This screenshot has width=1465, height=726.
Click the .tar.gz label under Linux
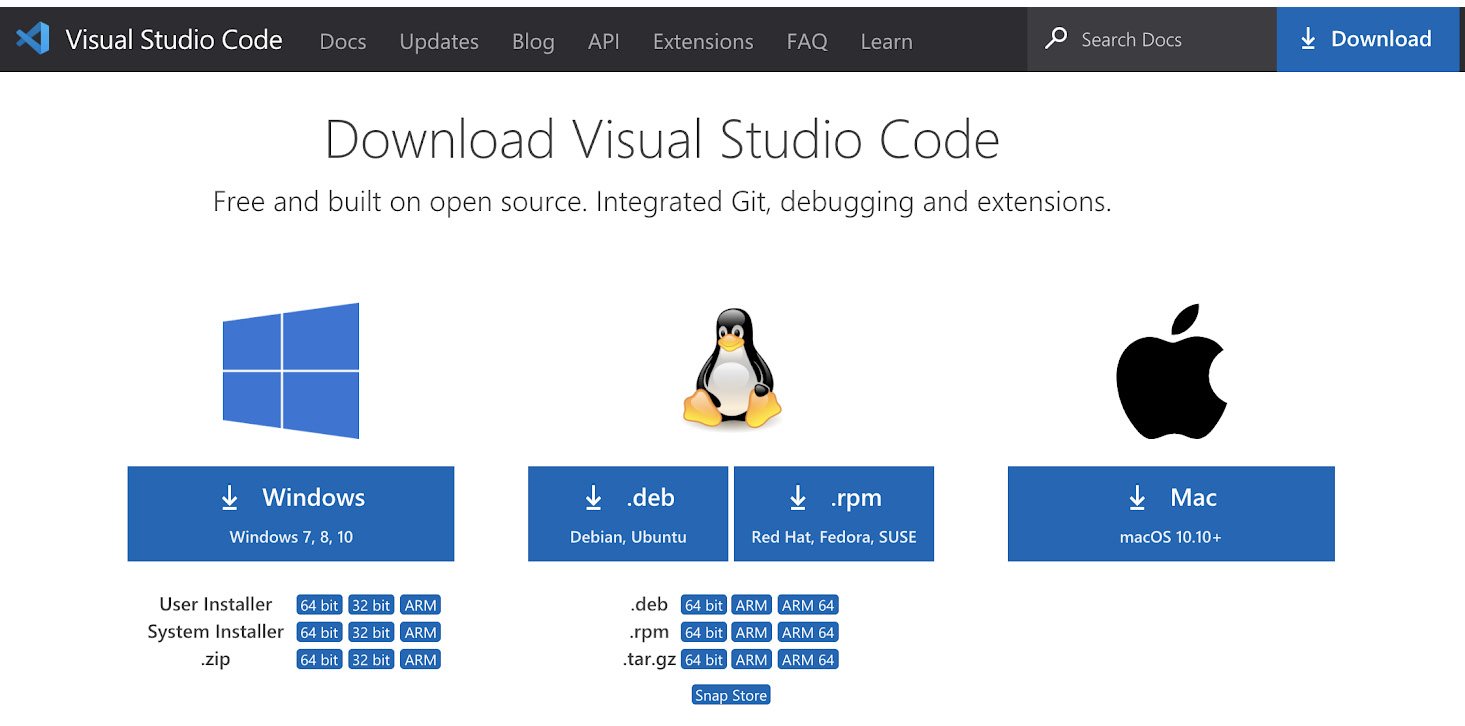649,659
